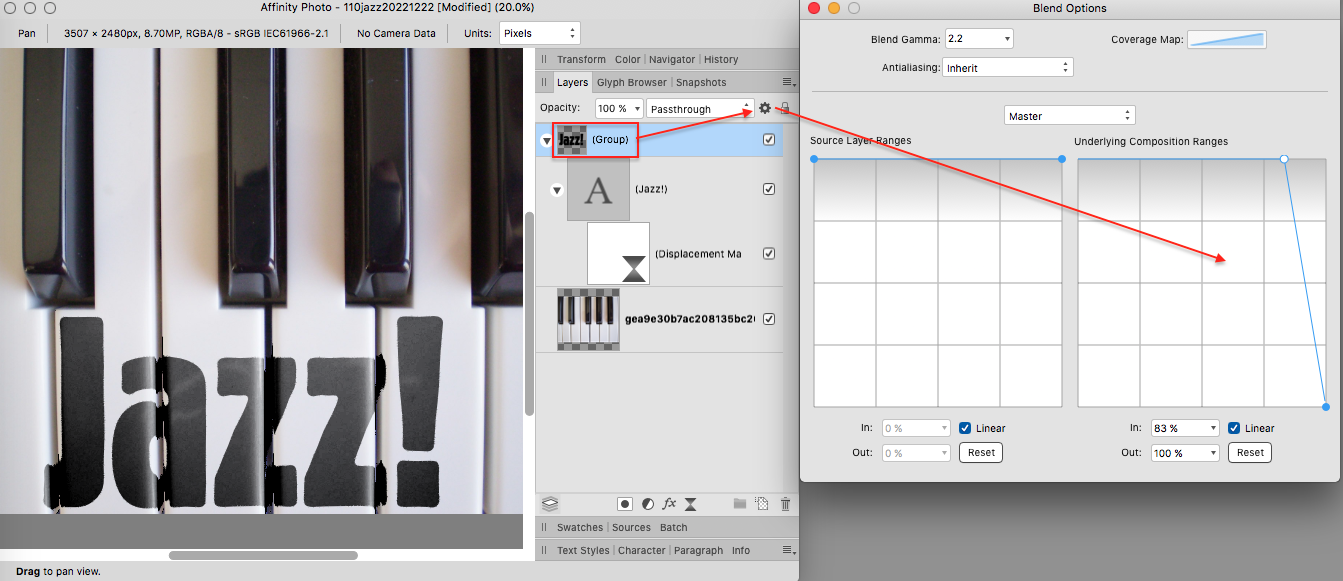Click the add pixel layer icon

pyautogui.click(x=762, y=504)
